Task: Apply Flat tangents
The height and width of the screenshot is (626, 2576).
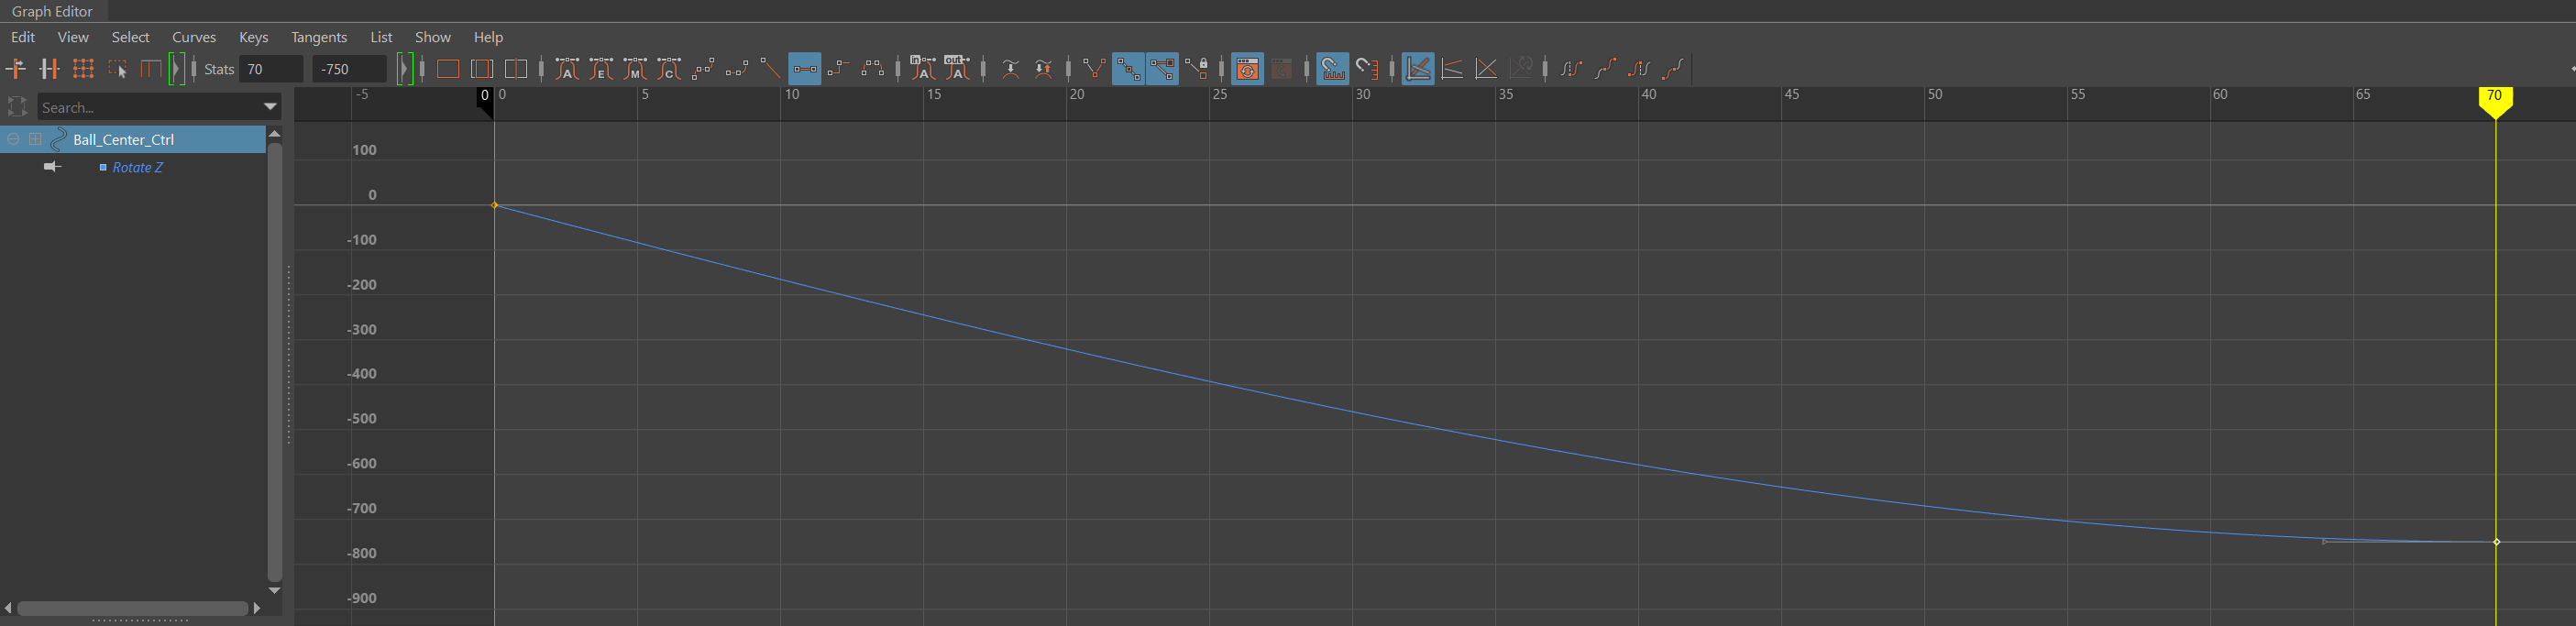Action: [805, 69]
